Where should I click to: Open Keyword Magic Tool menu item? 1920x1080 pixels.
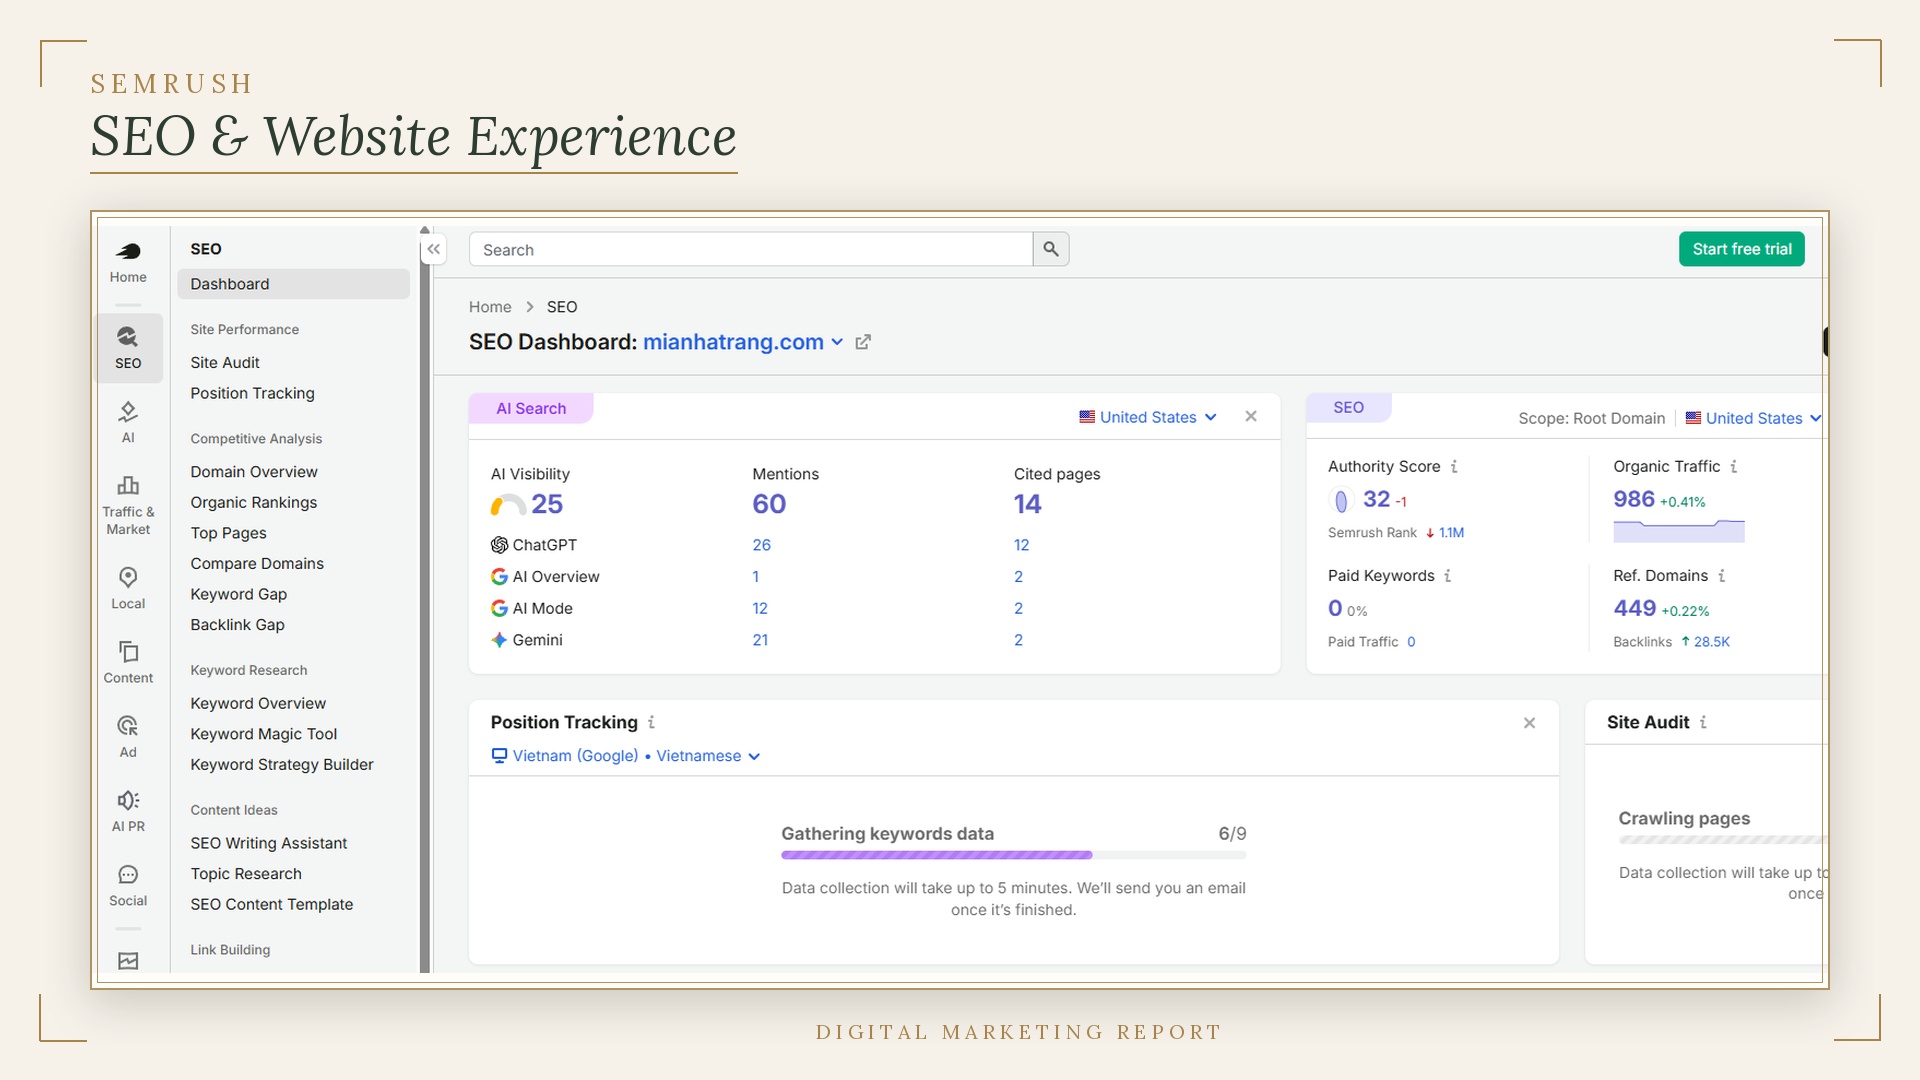pos(264,734)
